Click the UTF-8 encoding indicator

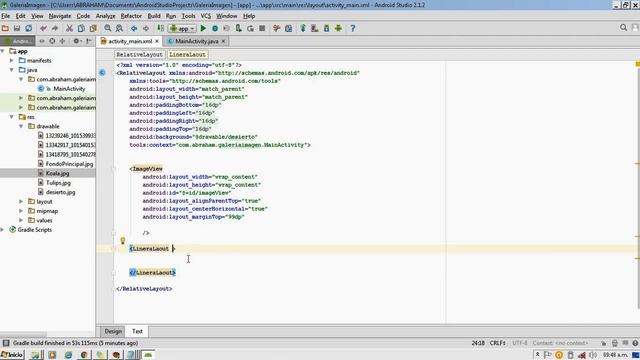[519, 343]
